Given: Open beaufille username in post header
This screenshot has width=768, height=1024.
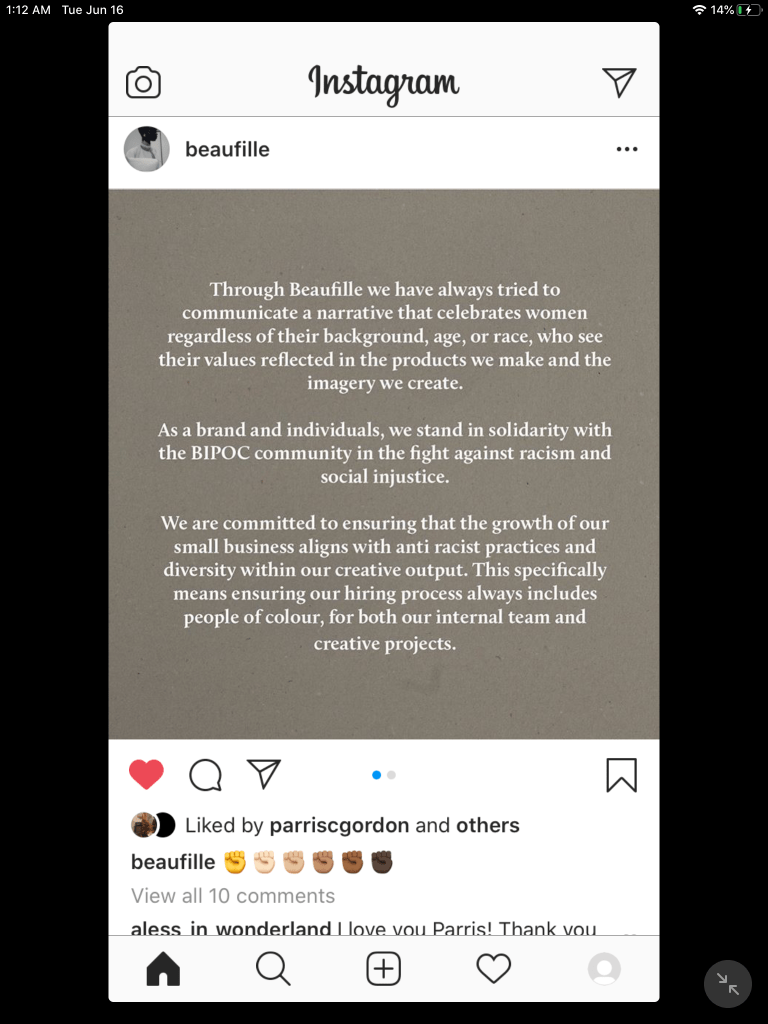Looking at the screenshot, I should pyautogui.click(x=227, y=150).
